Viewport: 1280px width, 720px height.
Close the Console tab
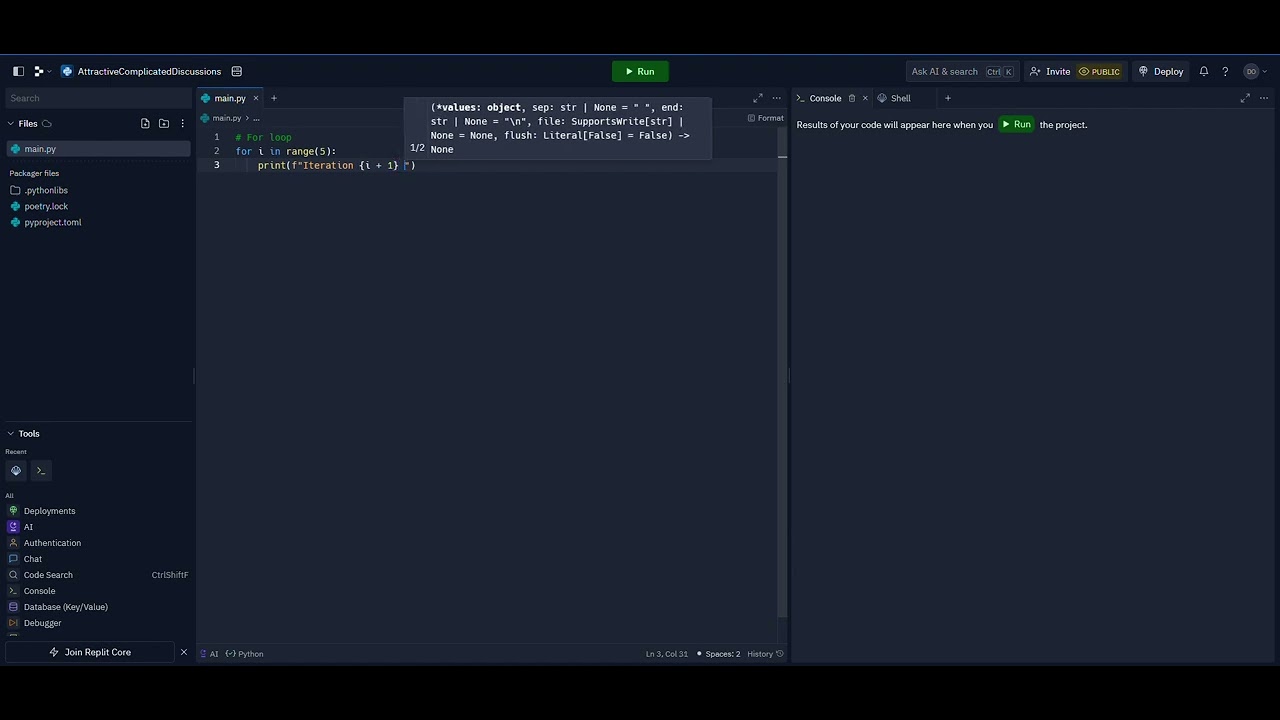865,98
